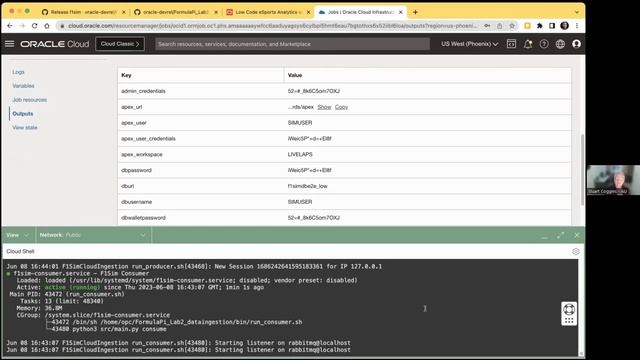Click the Cloud Classic button
The height and width of the screenshot is (360, 640).
pyautogui.click(x=120, y=44)
